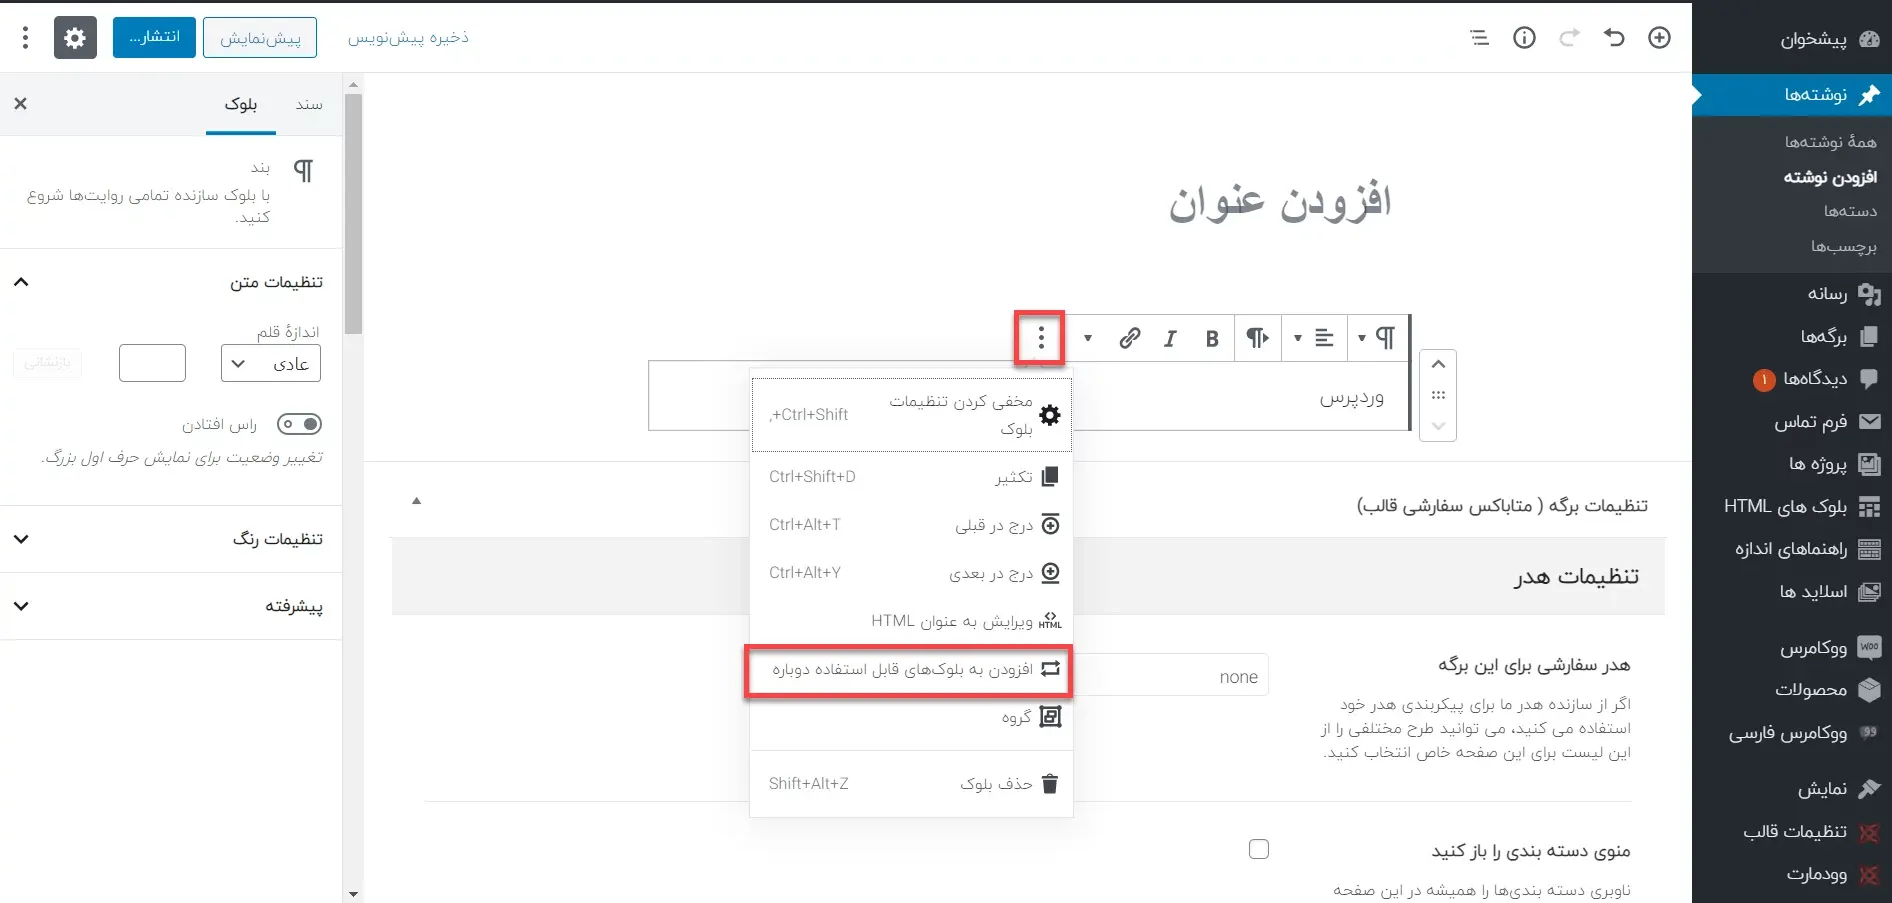Add to reusable blocks menu entry

pos(911,669)
